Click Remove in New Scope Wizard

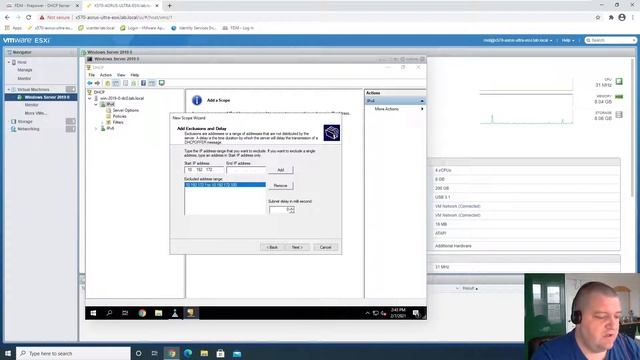pyautogui.click(x=281, y=186)
